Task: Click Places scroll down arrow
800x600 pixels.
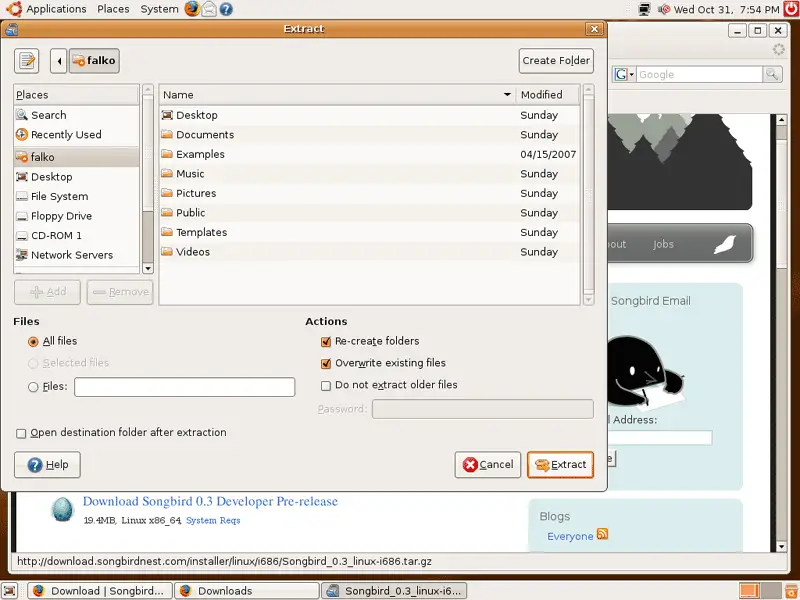Action: click(x=148, y=268)
